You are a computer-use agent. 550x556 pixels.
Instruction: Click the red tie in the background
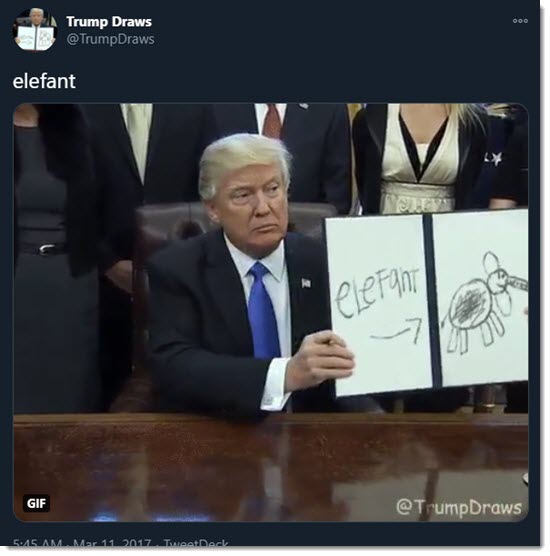(273, 121)
